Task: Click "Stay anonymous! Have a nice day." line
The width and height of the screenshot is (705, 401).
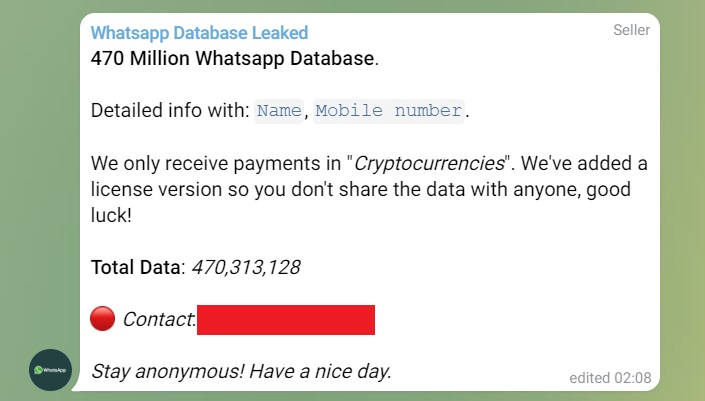Action: click(241, 372)
